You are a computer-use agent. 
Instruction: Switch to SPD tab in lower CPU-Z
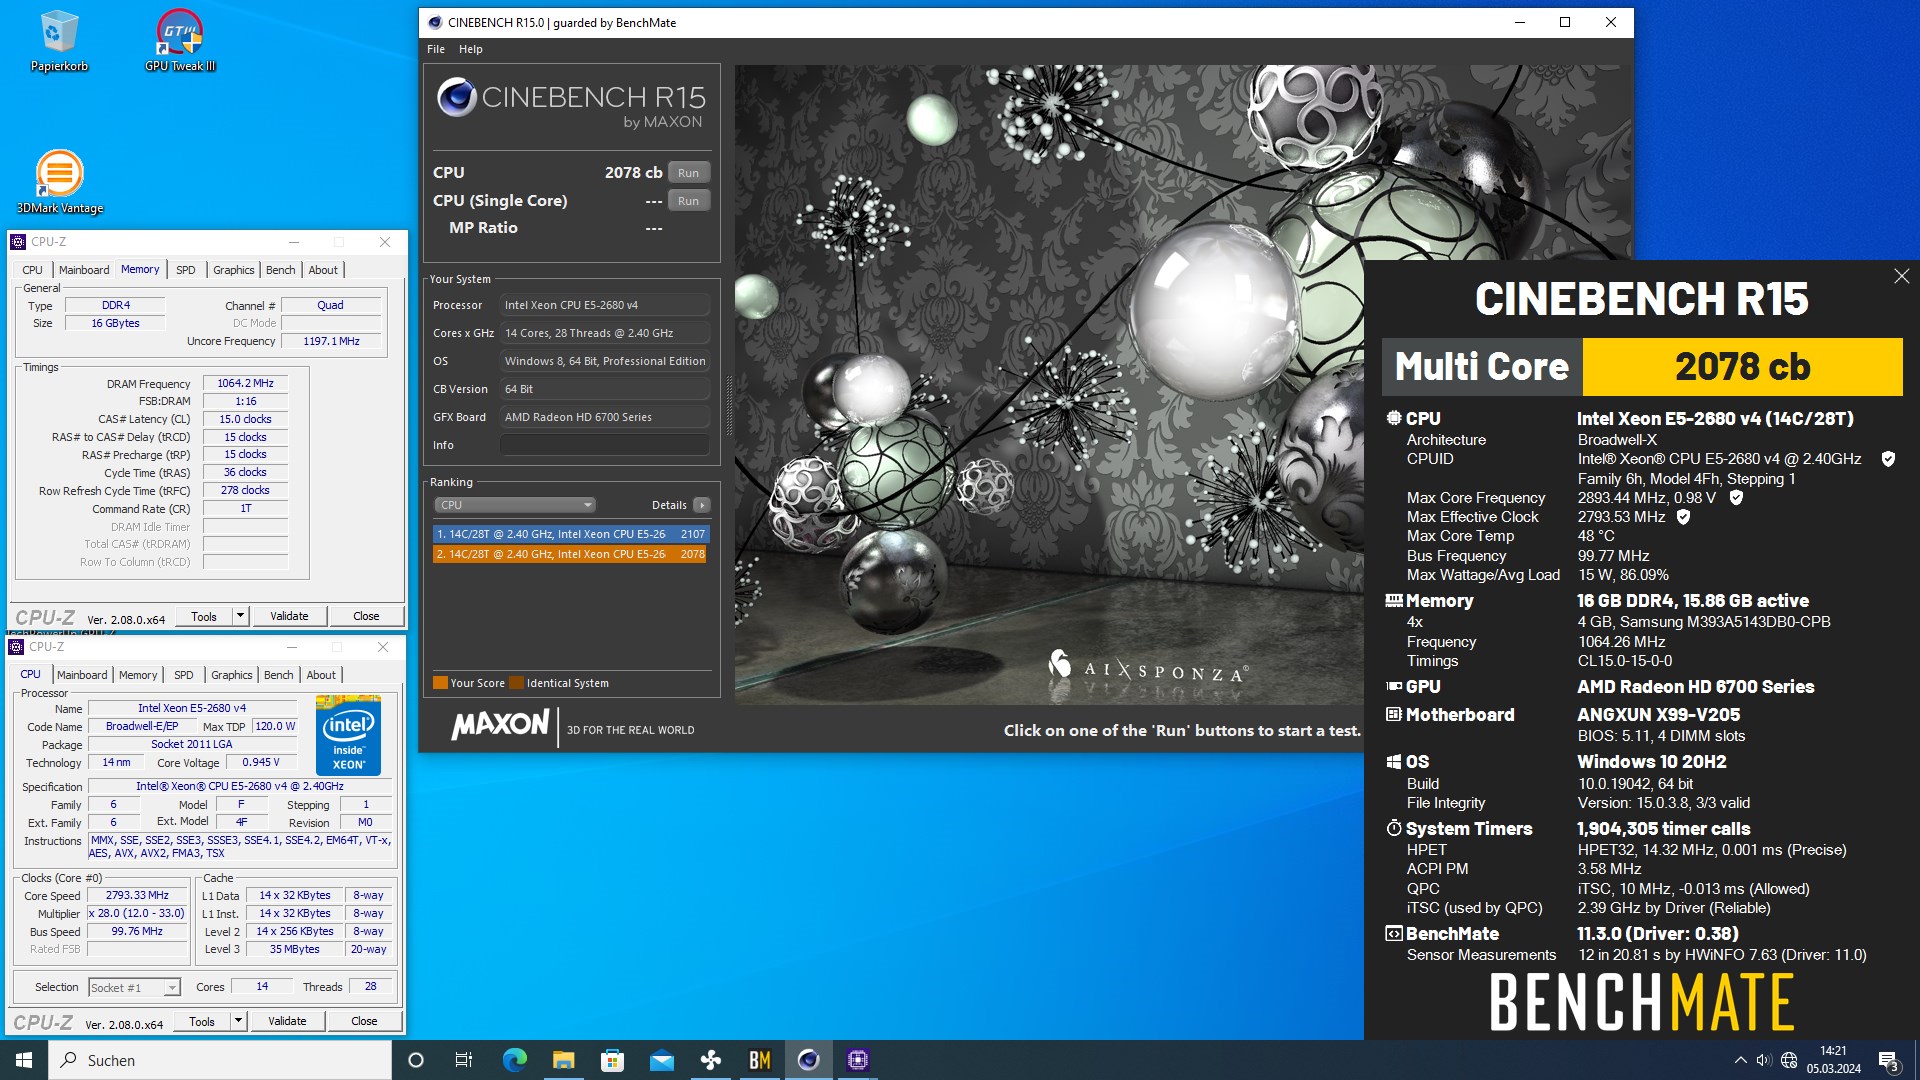tap(183, 675)
